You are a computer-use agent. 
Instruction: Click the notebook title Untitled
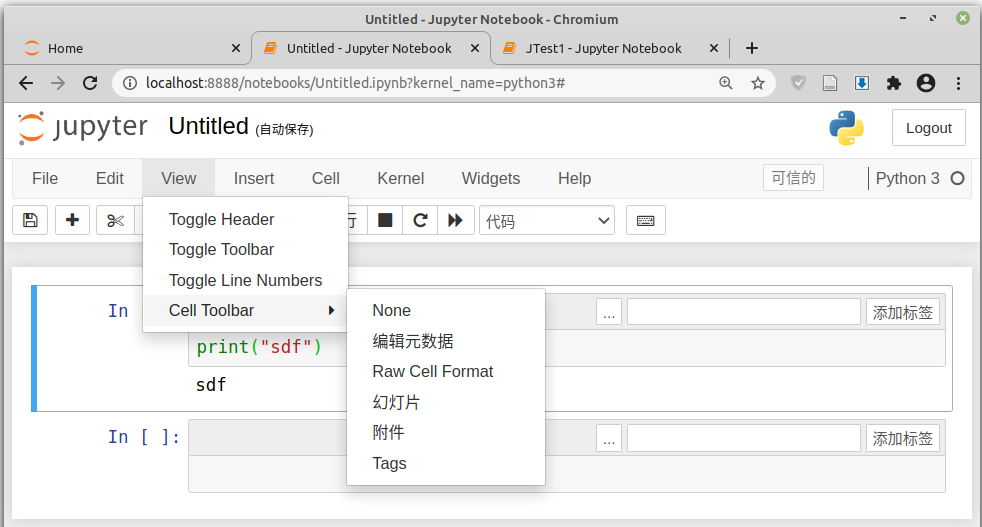[x=209, y=127]
